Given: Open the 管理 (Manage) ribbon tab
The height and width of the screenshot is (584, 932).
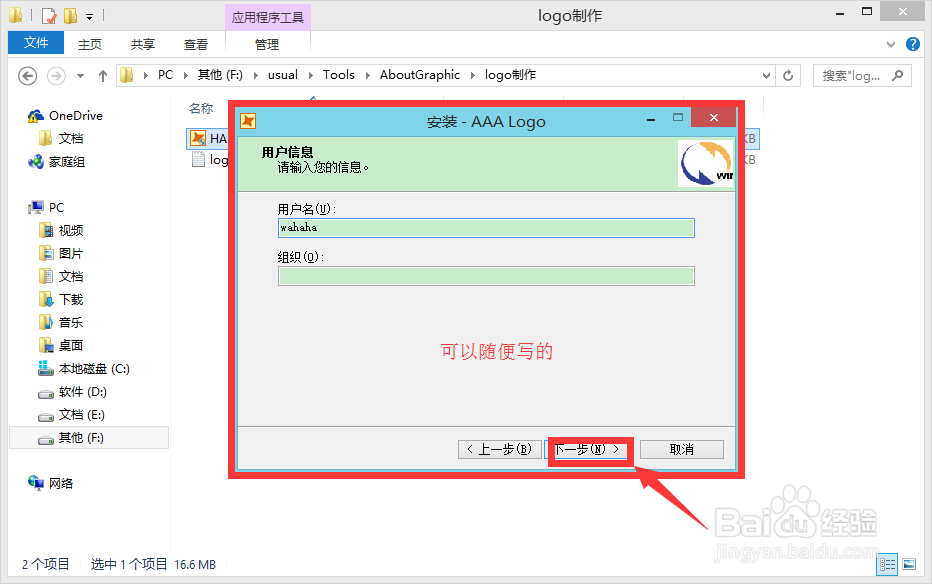Looking at the screenshot, I should pyautogui.click(x=267, y=45).
